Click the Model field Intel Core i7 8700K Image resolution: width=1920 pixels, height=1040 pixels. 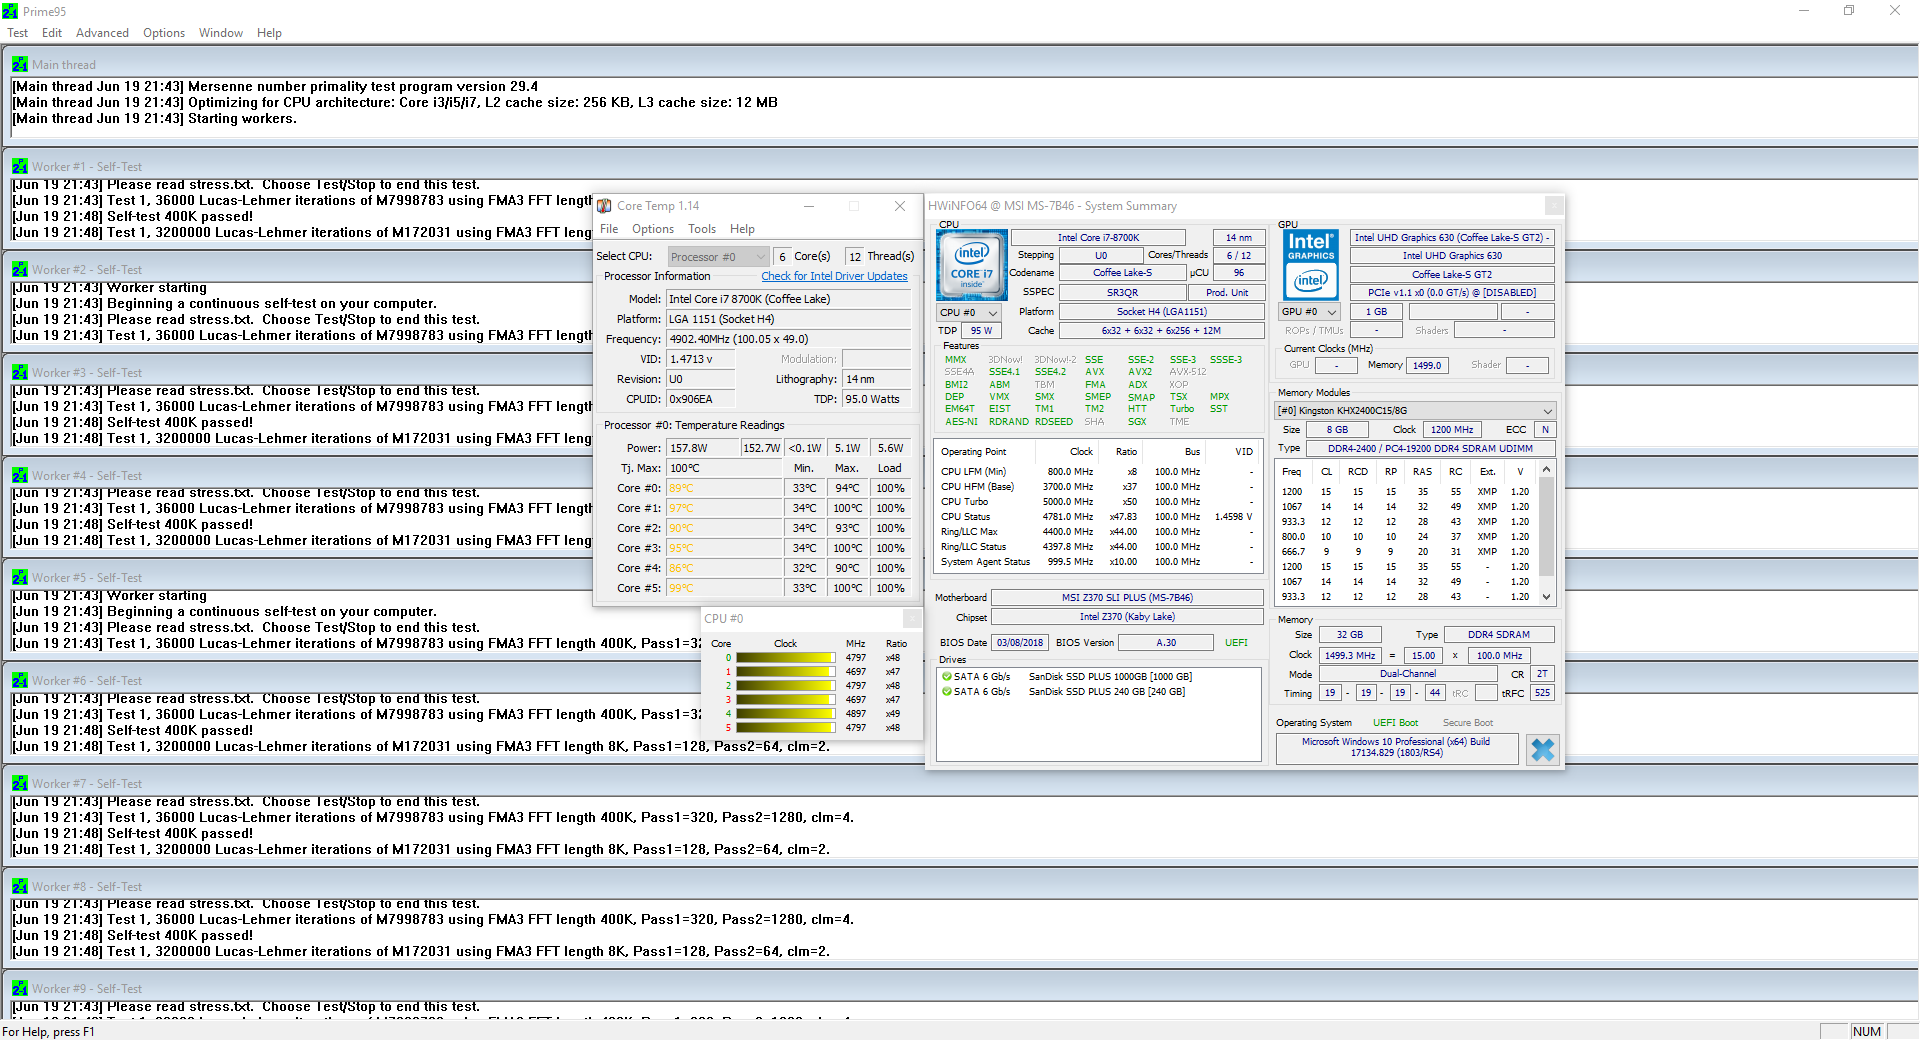coord(789,299)
